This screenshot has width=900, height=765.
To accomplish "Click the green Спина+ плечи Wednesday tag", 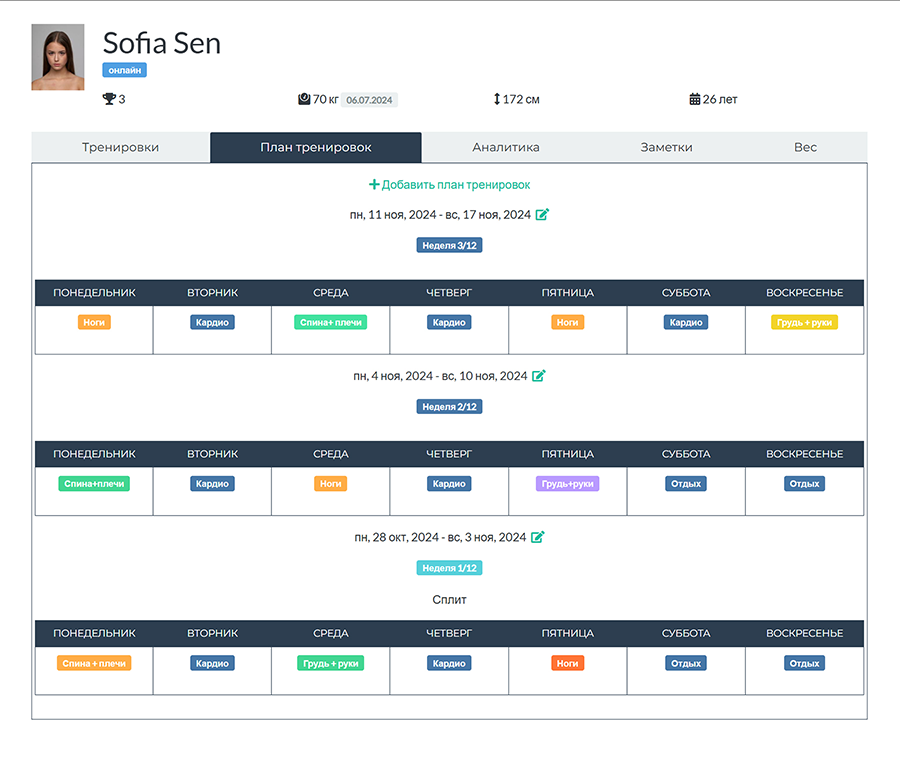I will tap(331, 323).
